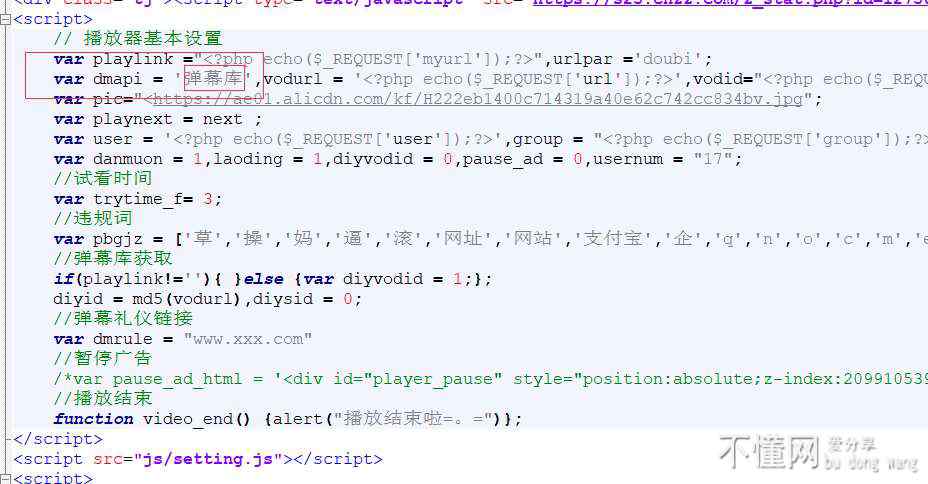Viewport: 928px width, 484px height.
Task: Click the "www.xxx.com" string
Action: (x=247, y=339)
